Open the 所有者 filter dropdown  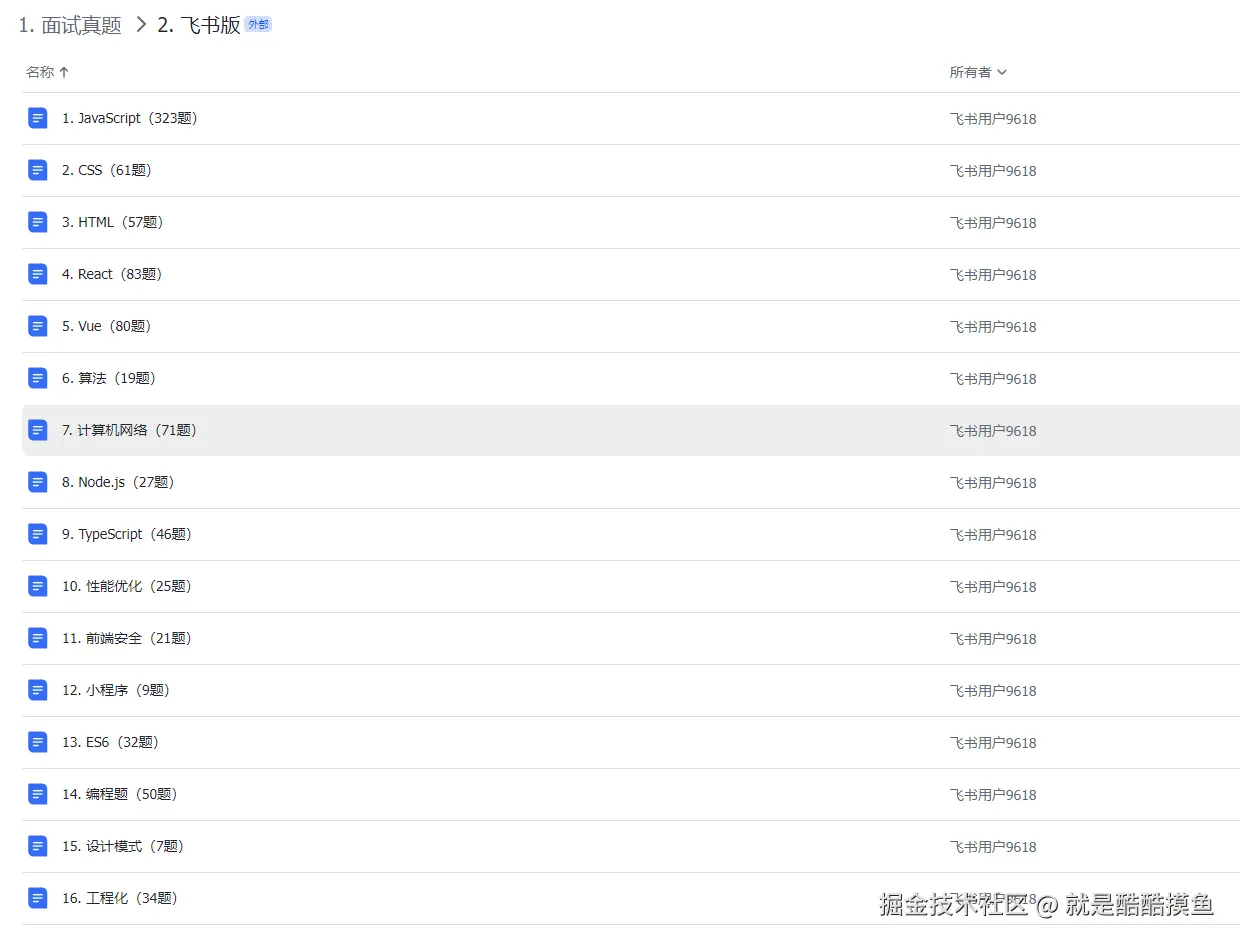pos(978,71)
